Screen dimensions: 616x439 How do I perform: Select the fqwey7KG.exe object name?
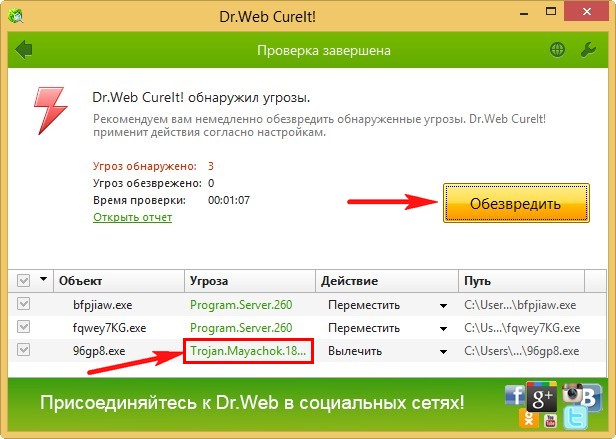pyautogui.click(x=109, y=328)
